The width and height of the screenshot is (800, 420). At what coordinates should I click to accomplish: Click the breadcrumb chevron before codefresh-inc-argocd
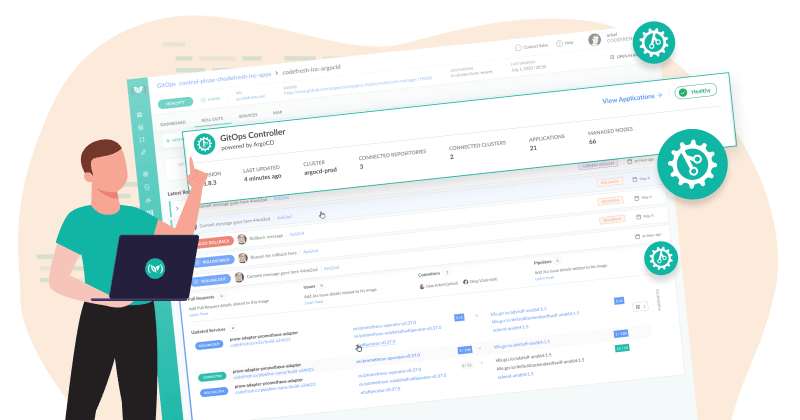(277, 73)
